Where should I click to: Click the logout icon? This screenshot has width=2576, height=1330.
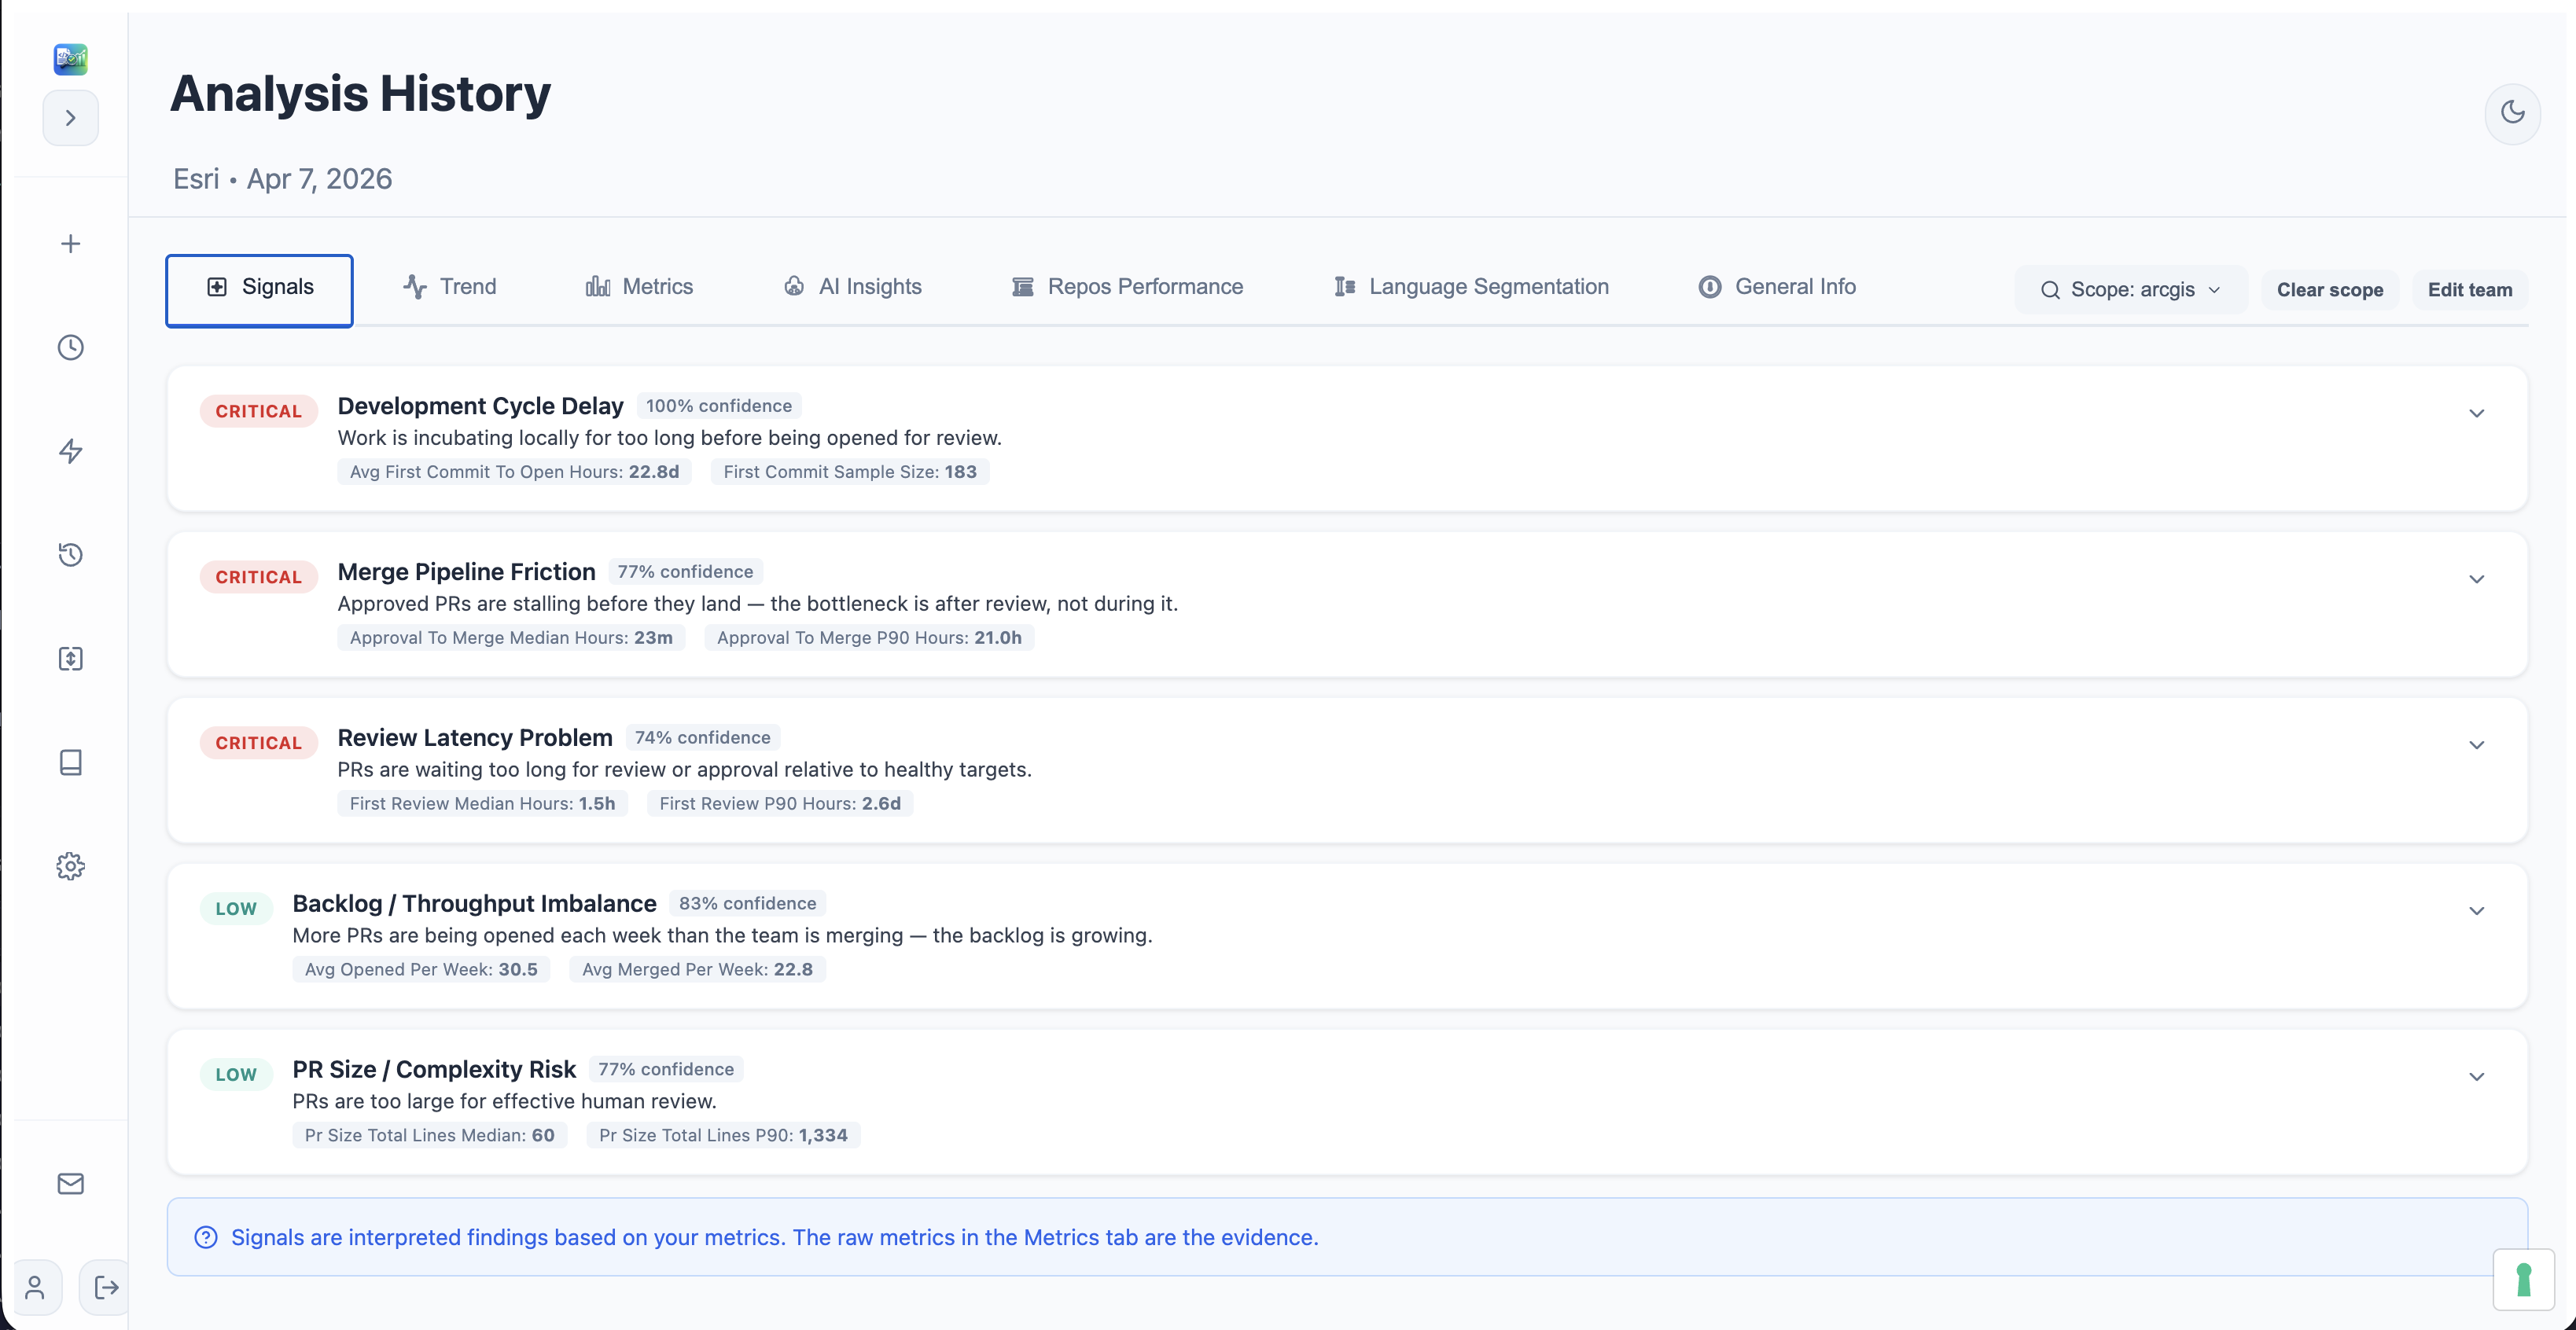click(106, 1287)
